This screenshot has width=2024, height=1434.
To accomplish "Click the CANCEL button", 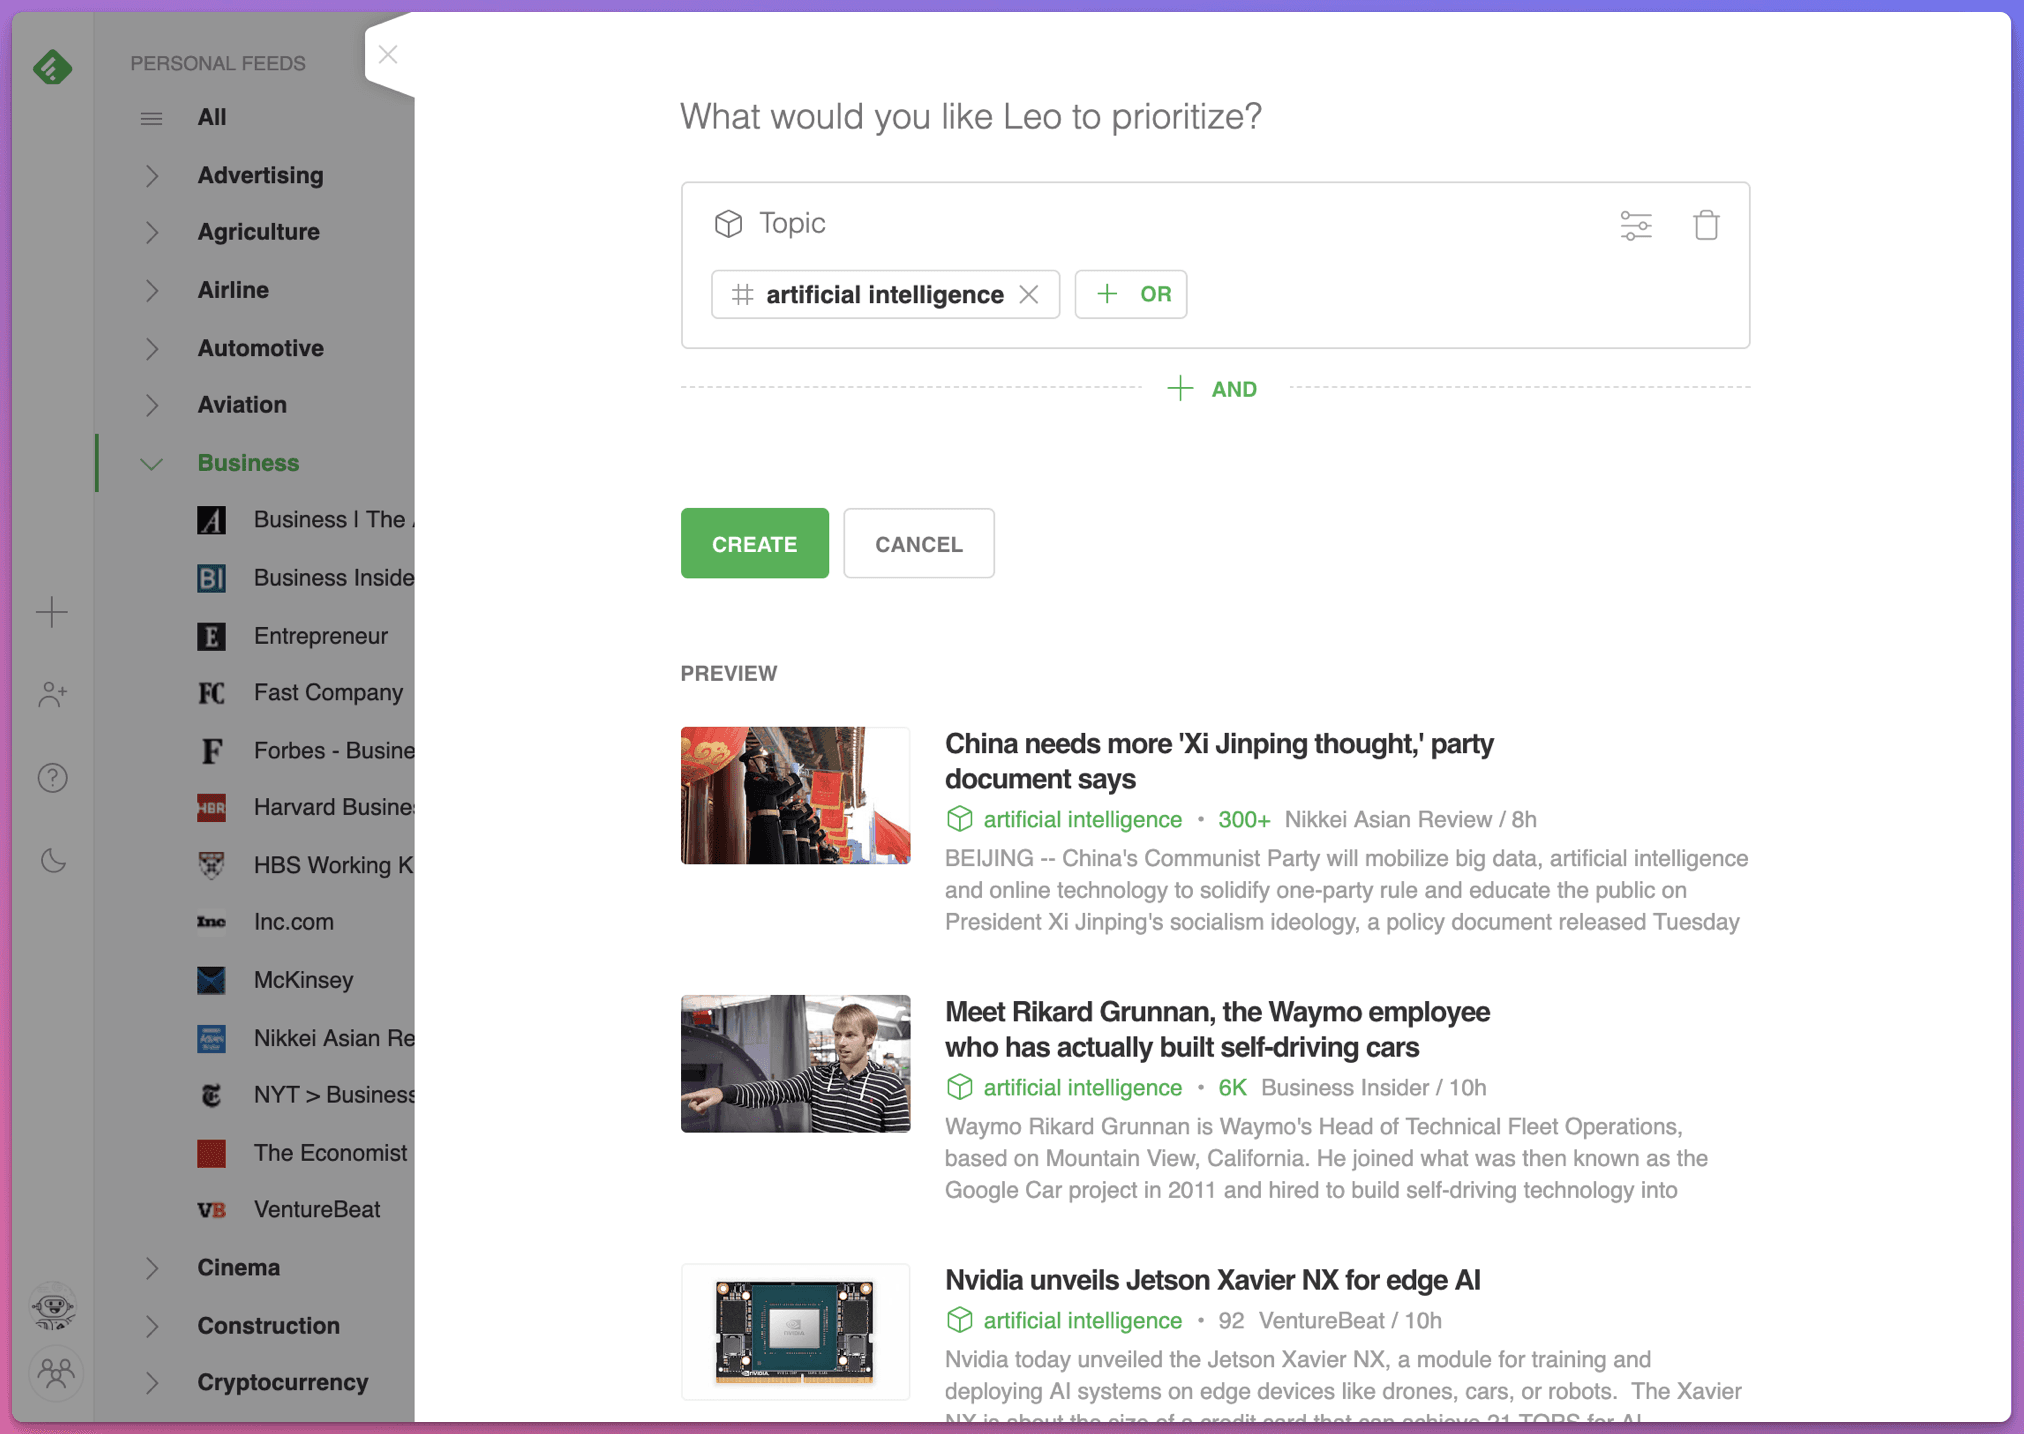I will (918, 543).
